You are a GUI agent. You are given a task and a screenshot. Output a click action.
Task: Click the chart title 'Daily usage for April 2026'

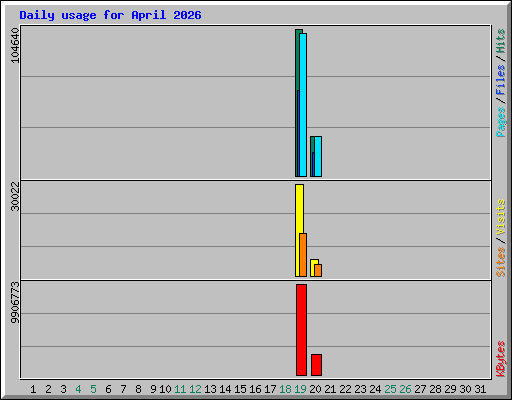pyautogui.click(x=110, y=15)
